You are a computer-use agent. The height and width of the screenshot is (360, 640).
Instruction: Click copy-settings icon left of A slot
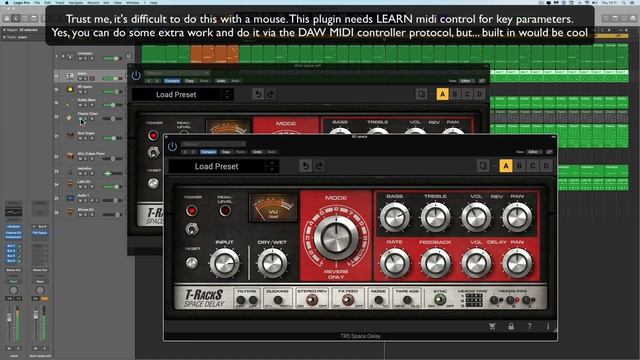tap(483, 166)
